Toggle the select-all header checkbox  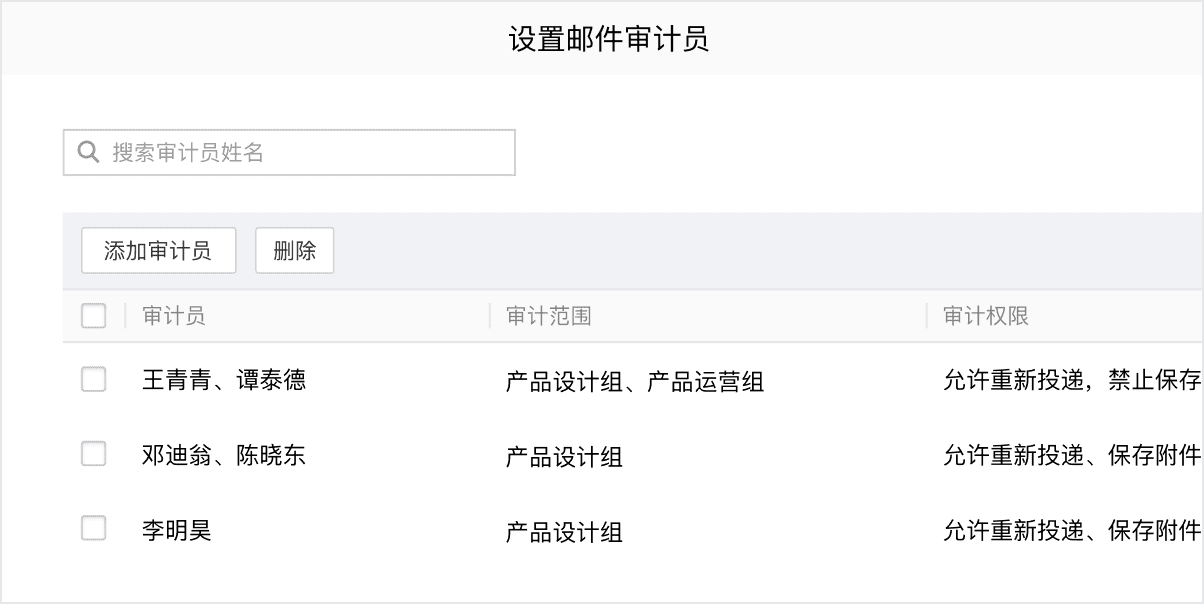93,316
